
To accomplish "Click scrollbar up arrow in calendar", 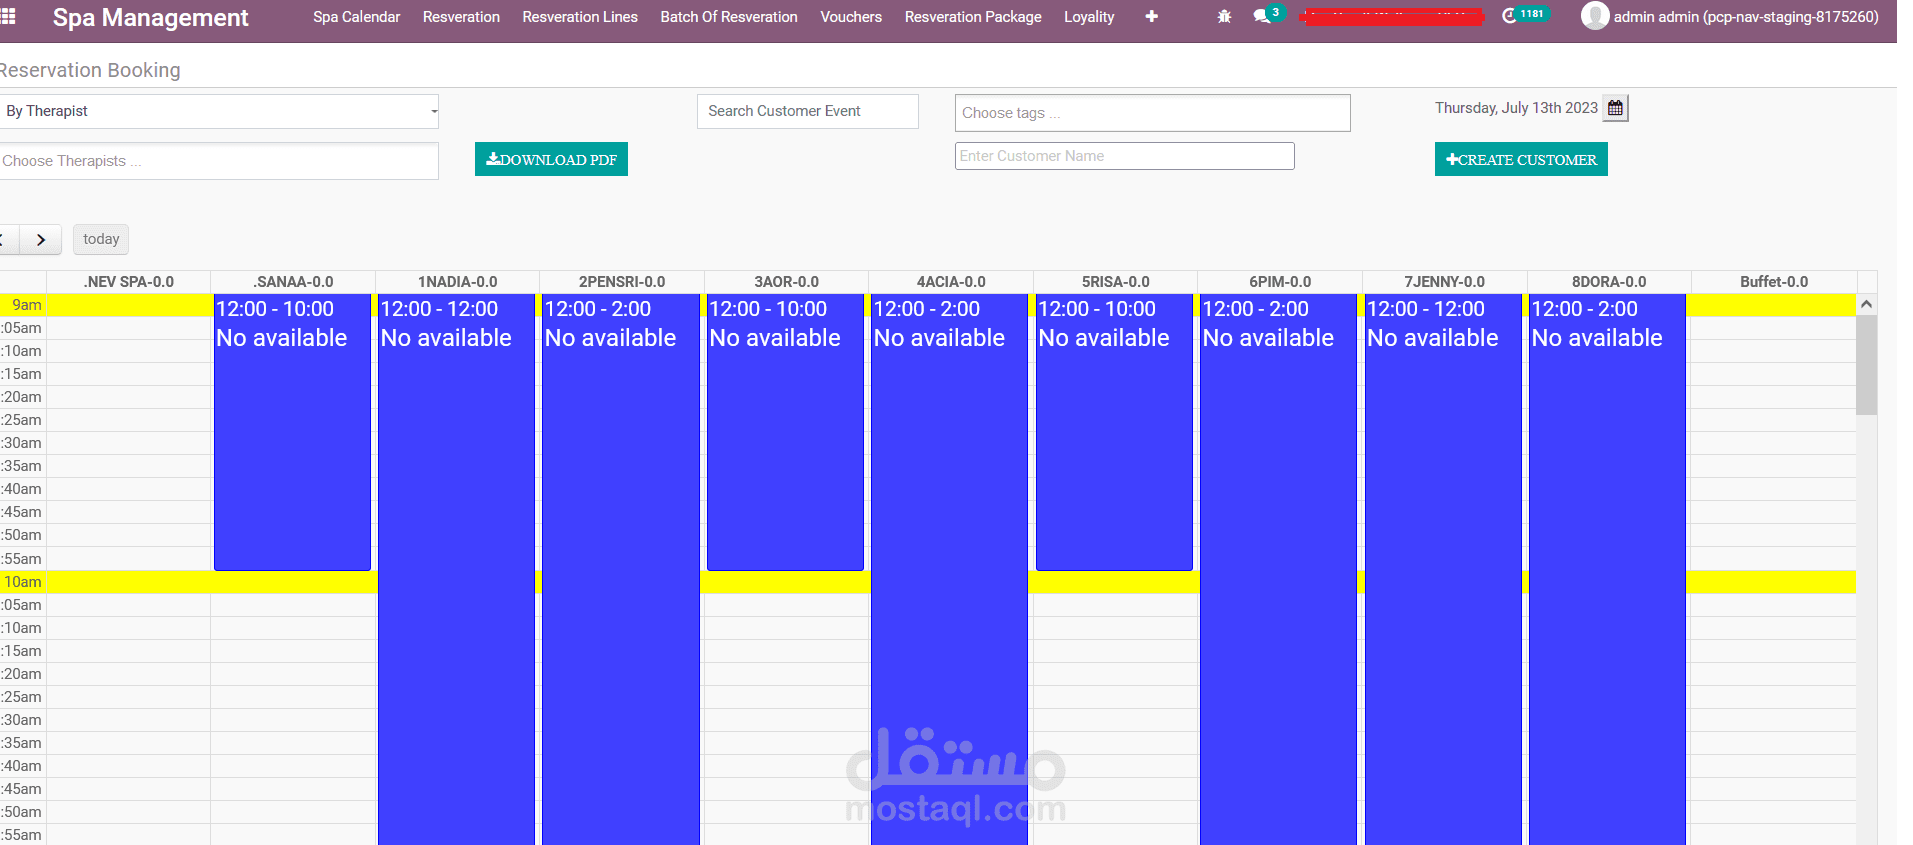I will pyautogui.click(x=1866, y=304).
